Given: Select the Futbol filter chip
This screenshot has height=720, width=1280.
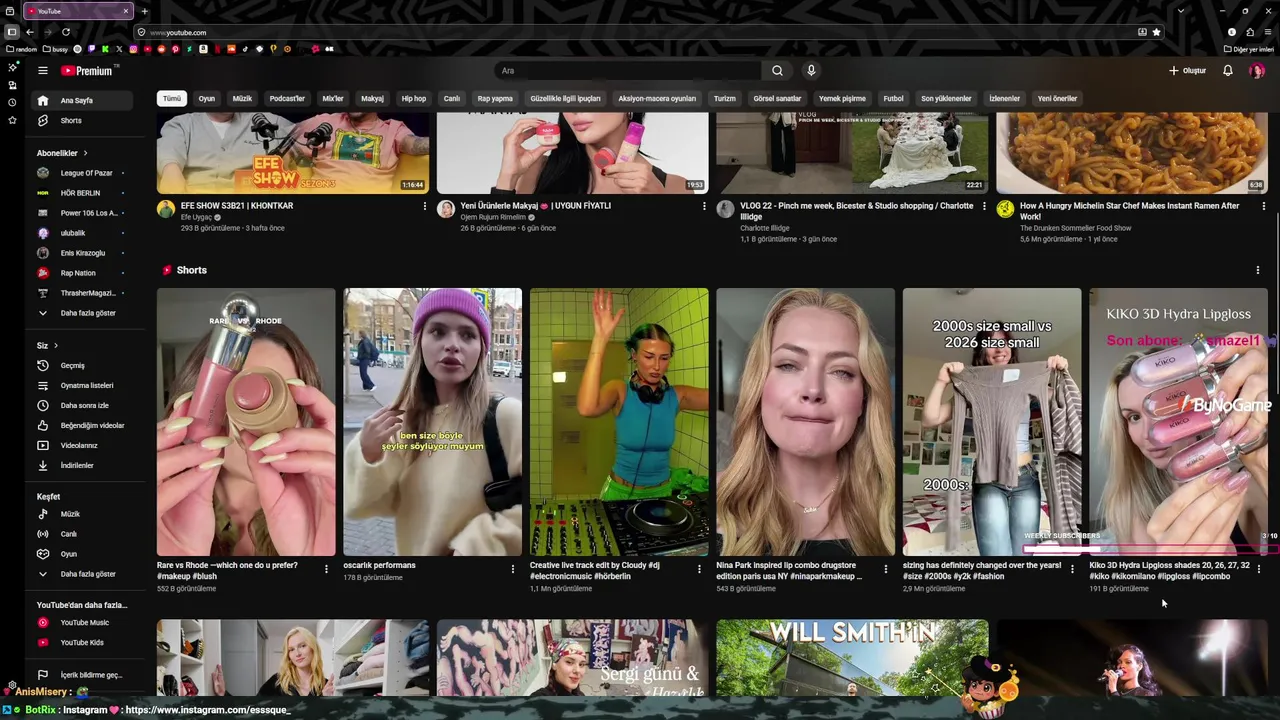Looking at the screenshot, I should (x=893, y=99).
